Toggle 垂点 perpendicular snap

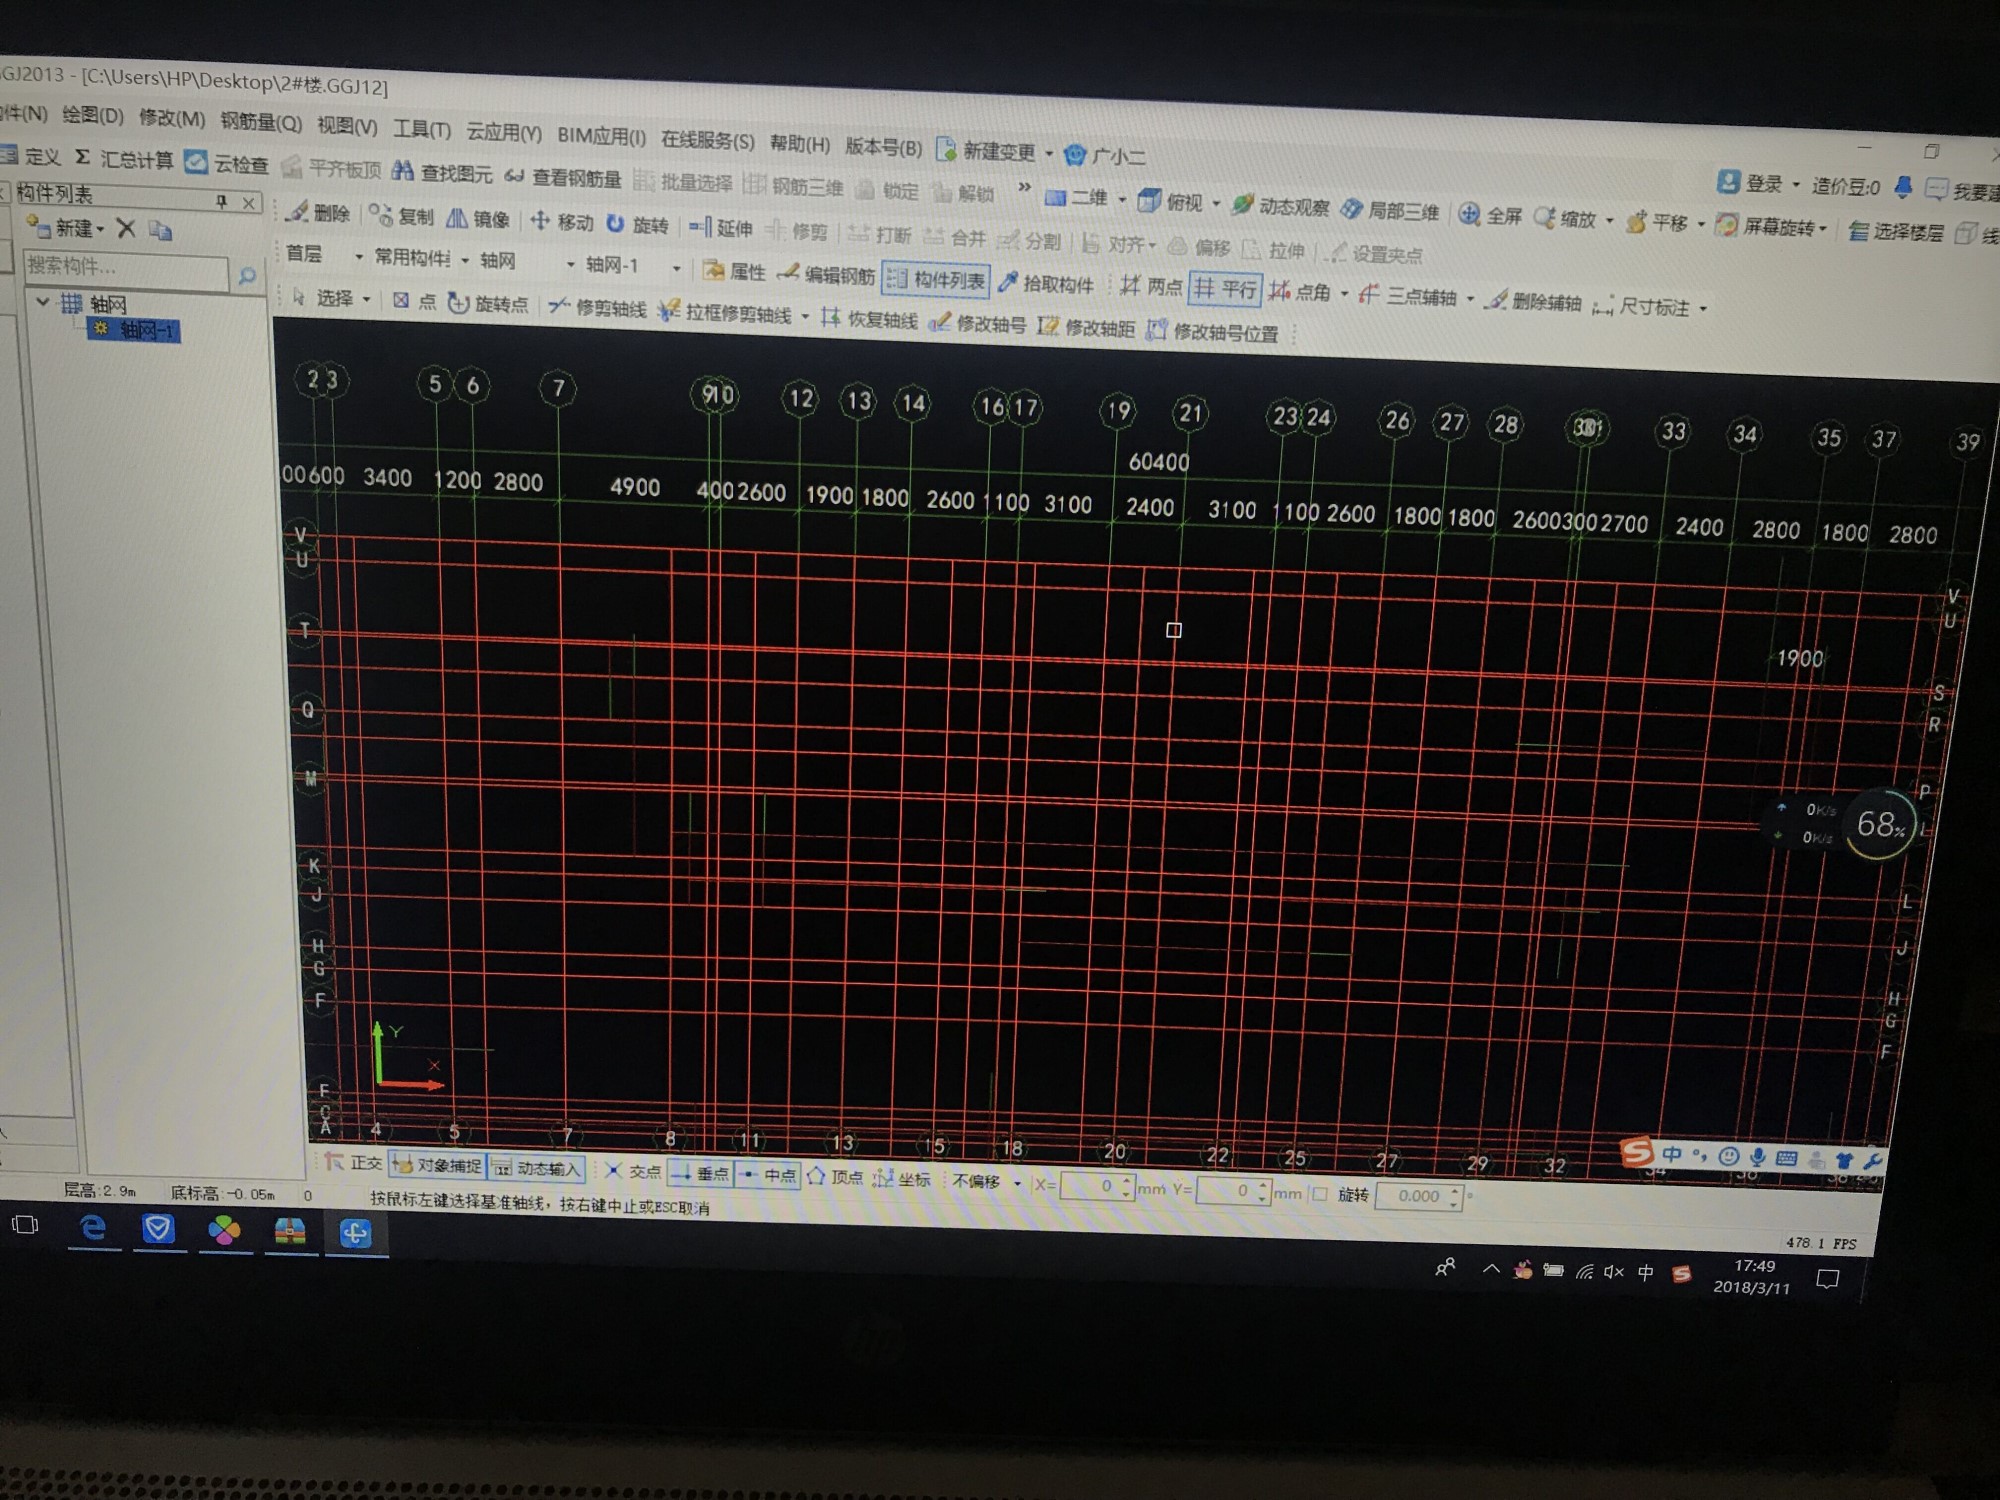point(700,1173)
